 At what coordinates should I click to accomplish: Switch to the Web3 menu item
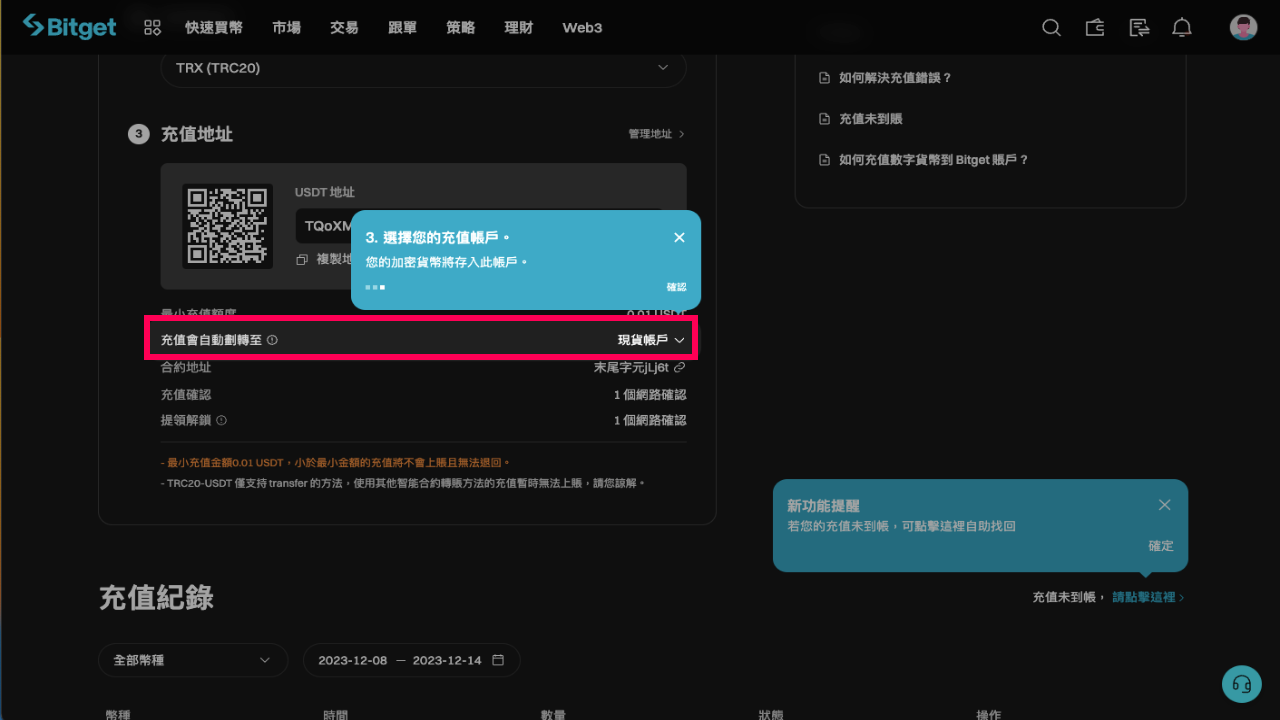point(581,28)
